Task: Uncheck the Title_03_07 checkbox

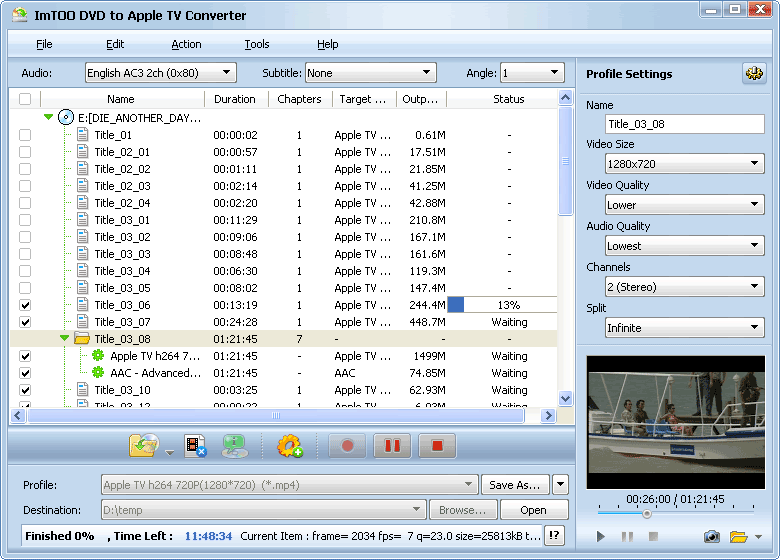Action: coord(25,322)
